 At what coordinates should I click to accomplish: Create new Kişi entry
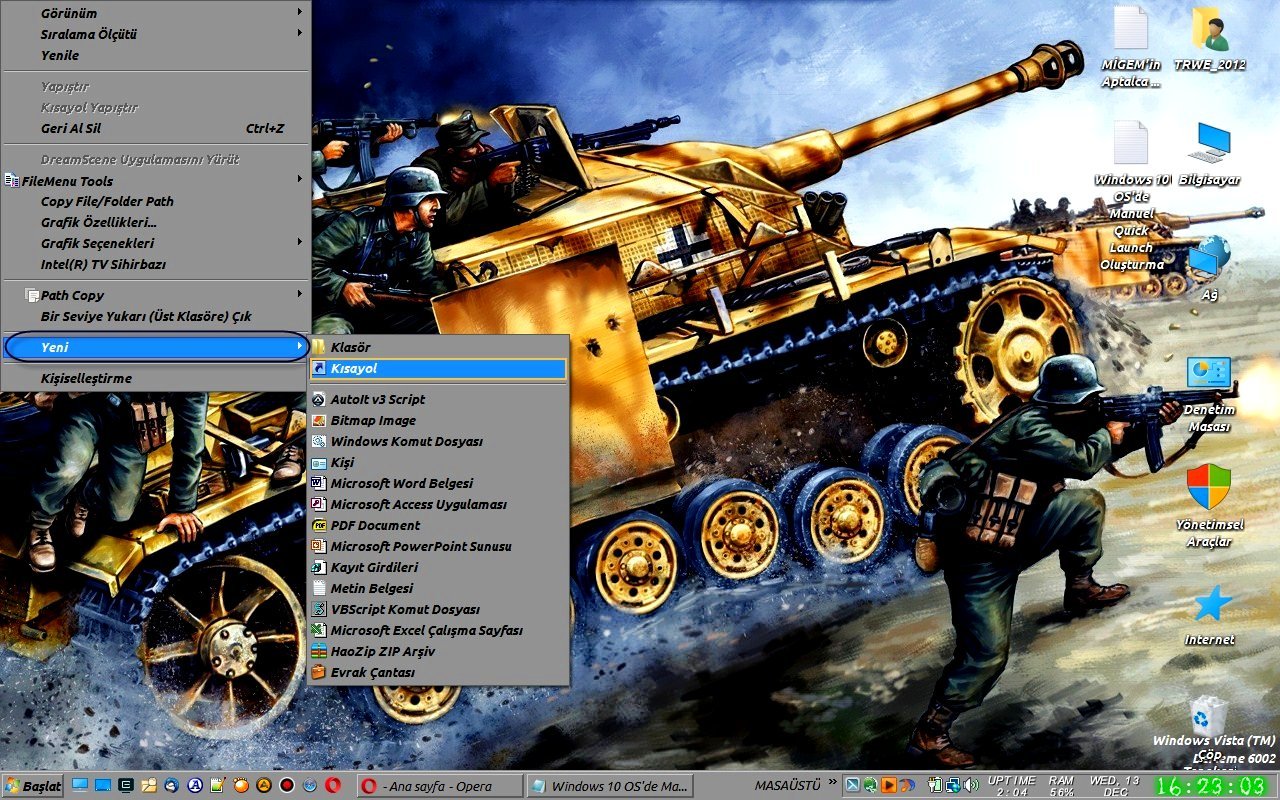coord(439,462)
